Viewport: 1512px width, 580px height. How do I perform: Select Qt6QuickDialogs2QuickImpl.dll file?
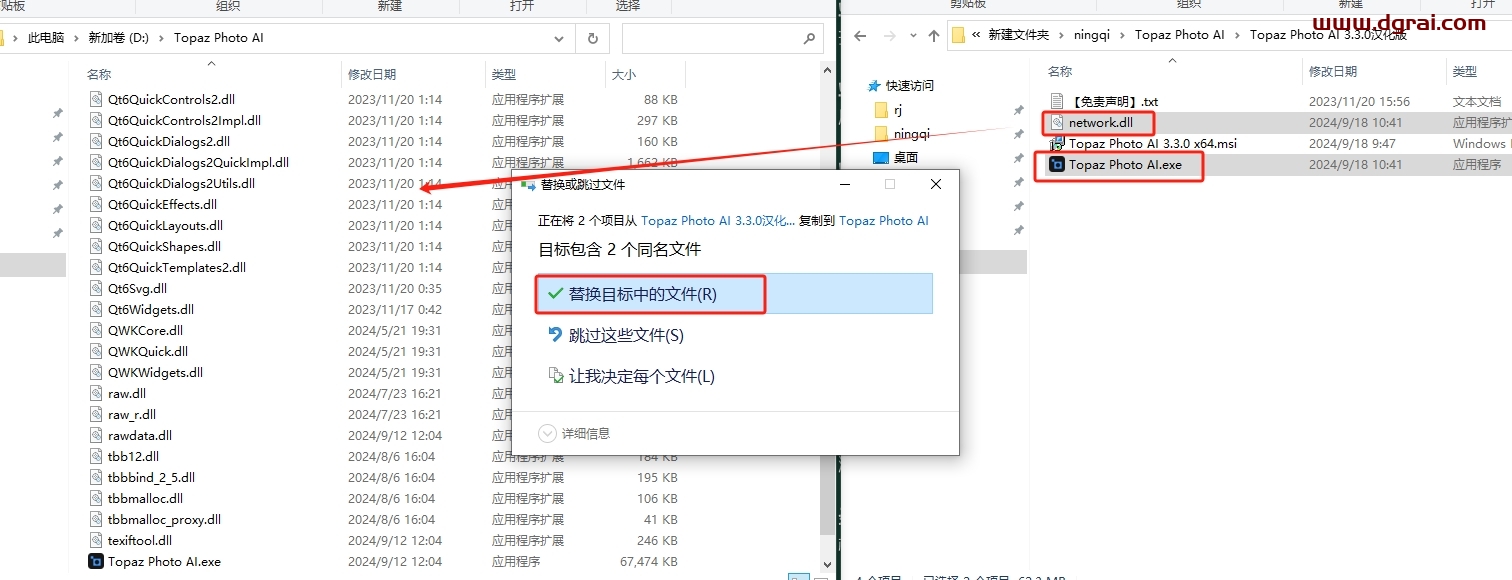[x=198, y=162]
